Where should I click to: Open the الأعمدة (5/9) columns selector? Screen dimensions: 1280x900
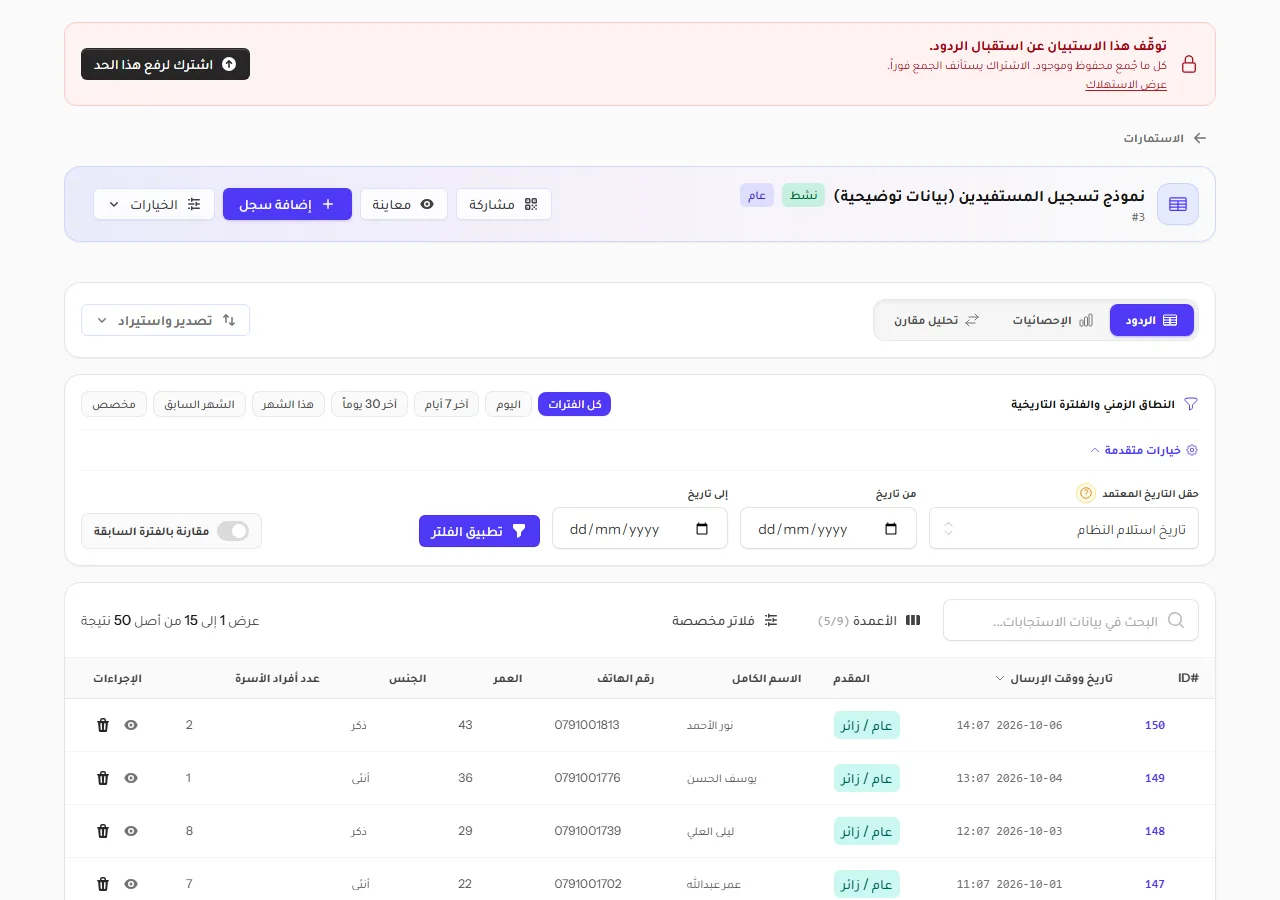(x=869, y=621)
